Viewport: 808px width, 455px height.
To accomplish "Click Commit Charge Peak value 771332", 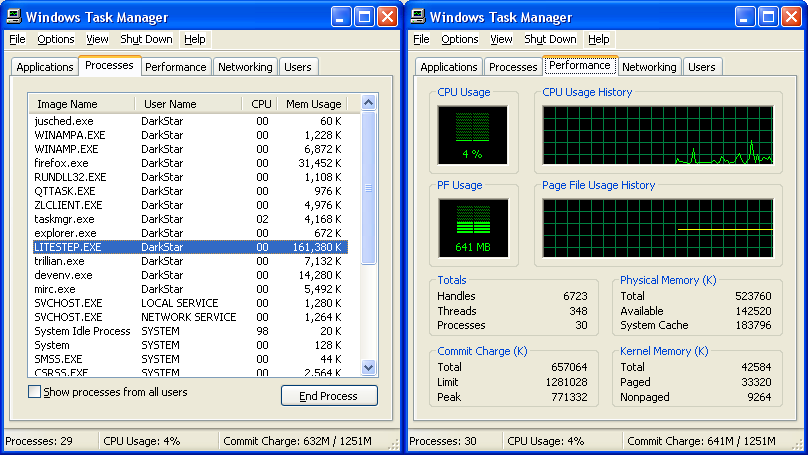I will point(569,397).
